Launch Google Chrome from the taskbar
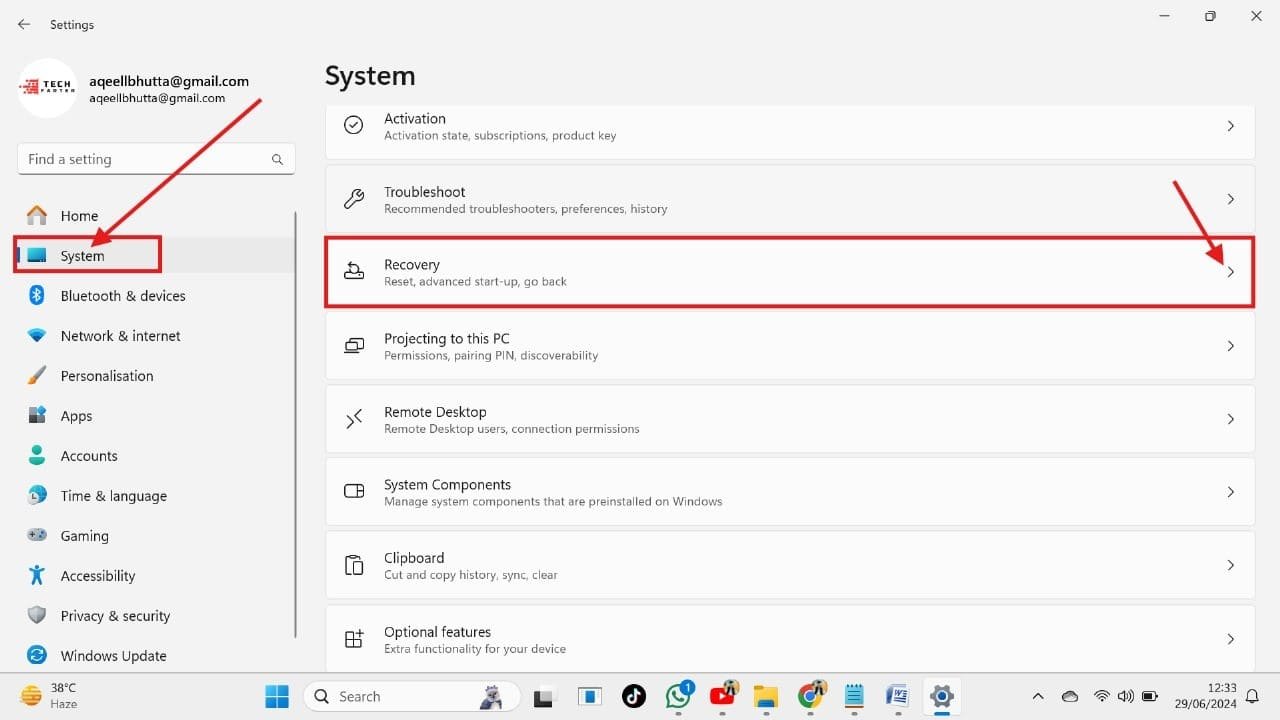Viewport: 1280px width, 720px height. pos(811,696)
